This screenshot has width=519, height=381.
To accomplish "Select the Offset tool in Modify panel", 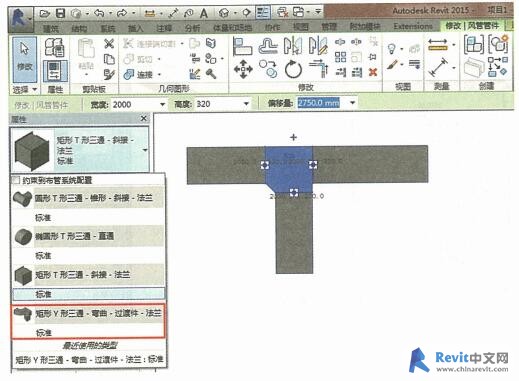I will tap(268, 46).
